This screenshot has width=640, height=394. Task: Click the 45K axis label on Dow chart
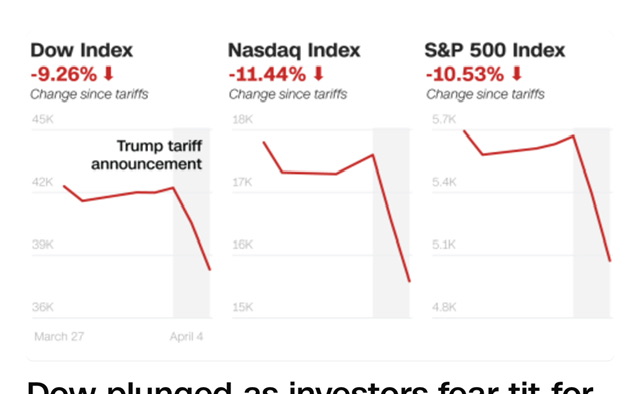[x=43, y=119]
